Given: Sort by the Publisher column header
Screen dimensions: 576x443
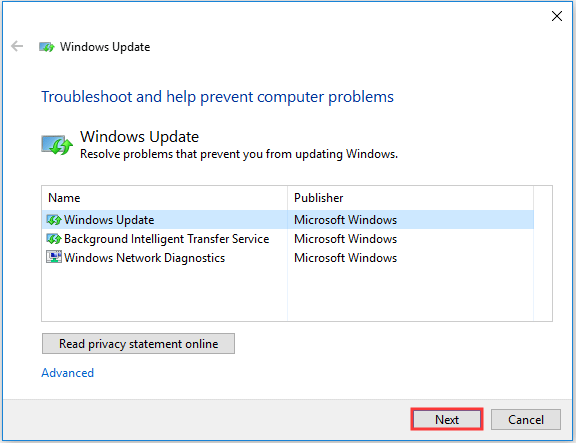Looking at the screenshot, I should pos(410,198).
